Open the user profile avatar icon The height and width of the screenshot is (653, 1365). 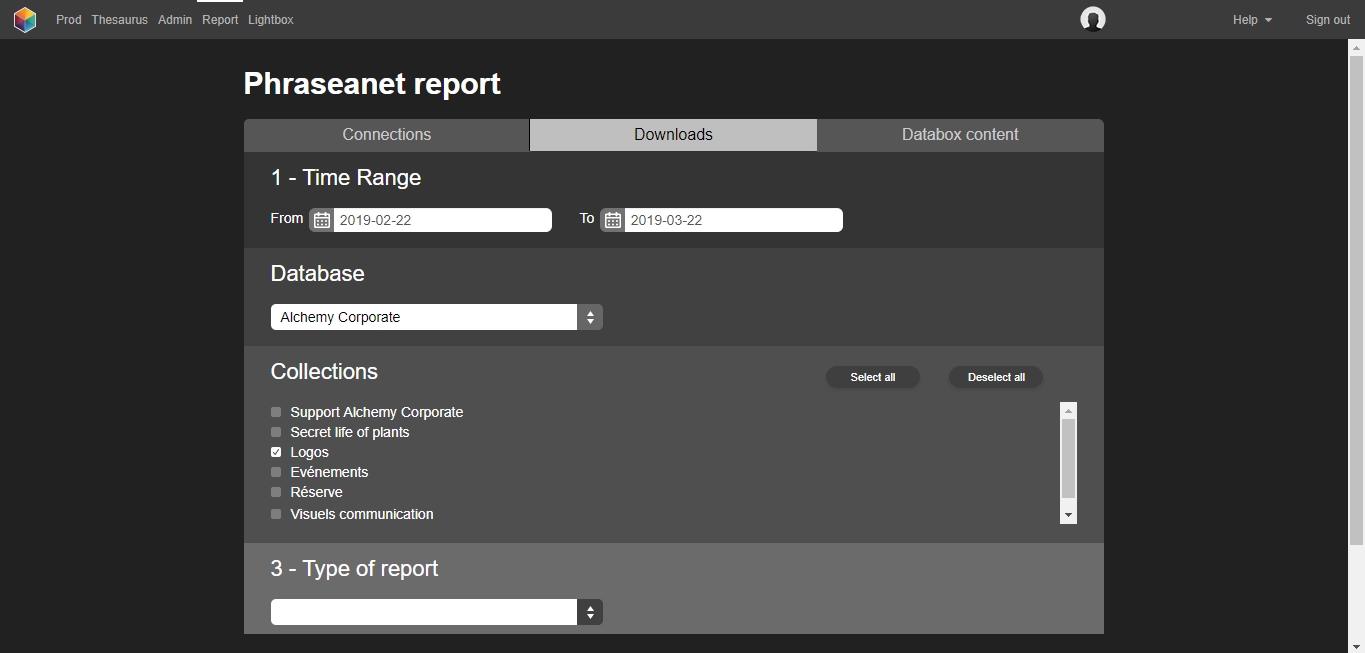(1093, 19)
